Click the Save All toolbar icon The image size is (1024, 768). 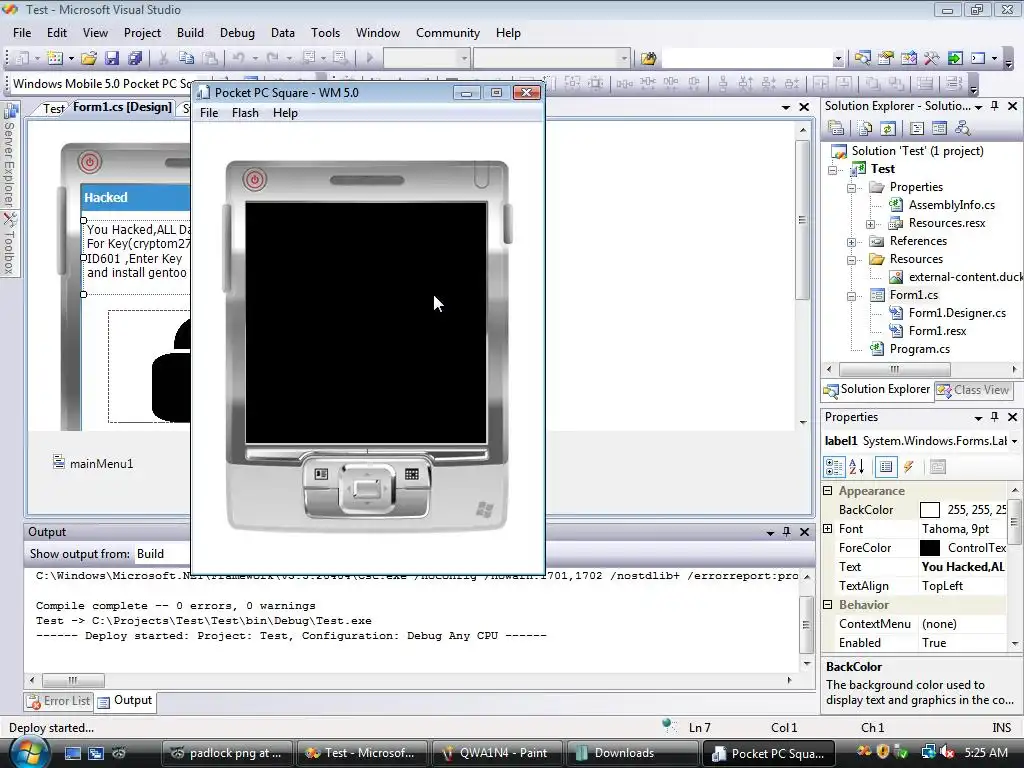pos(135,59)
